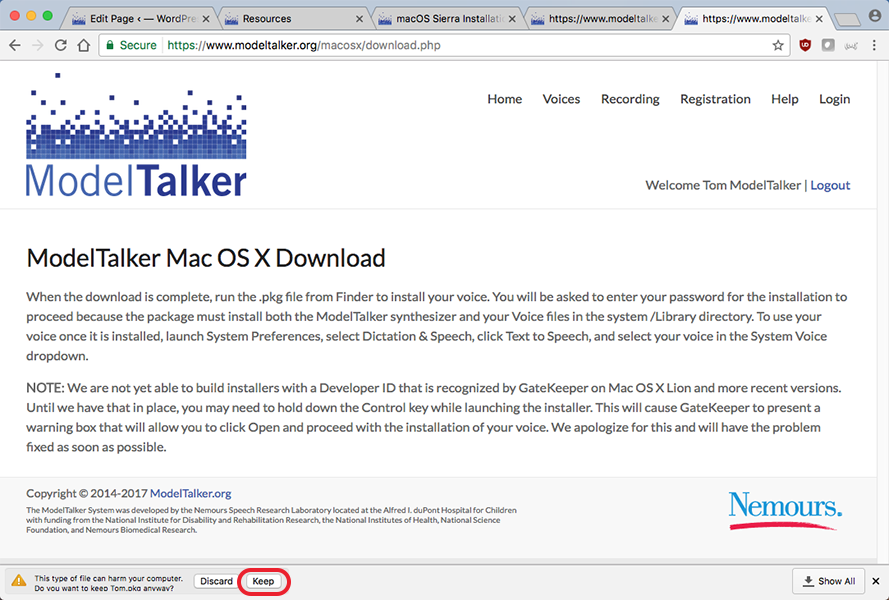Click the green Secure padlock icon

(x=110, y=45)
